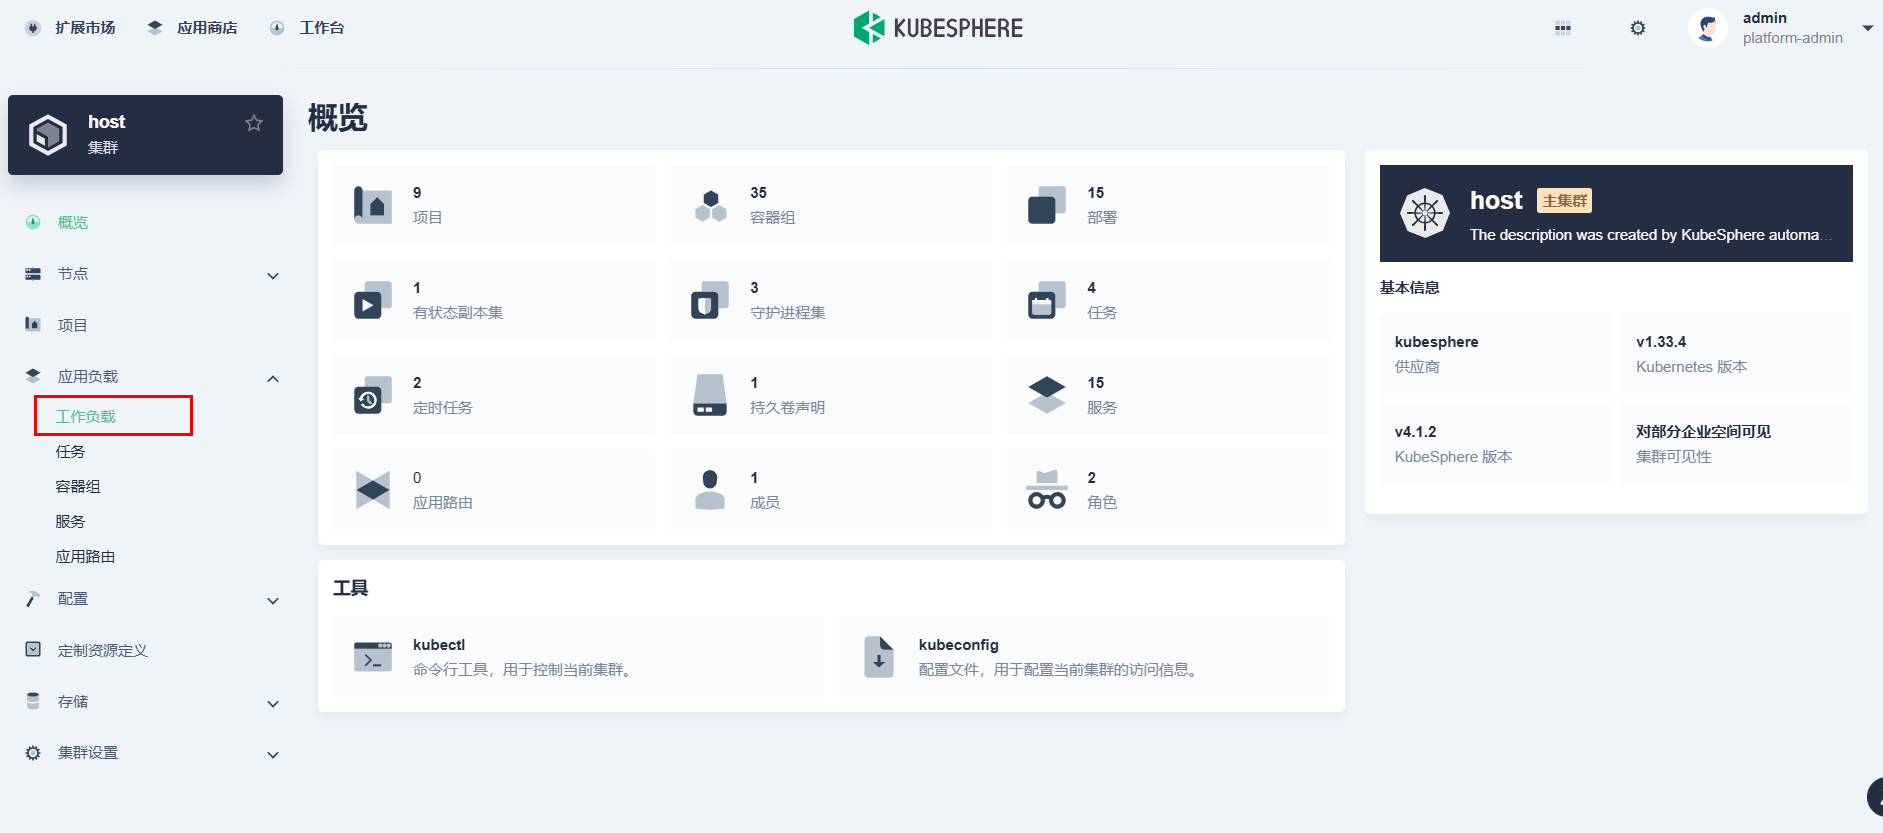Open the grid apps icon in header
Screen dimensions: 1883x833
(x=1563, y=28)
